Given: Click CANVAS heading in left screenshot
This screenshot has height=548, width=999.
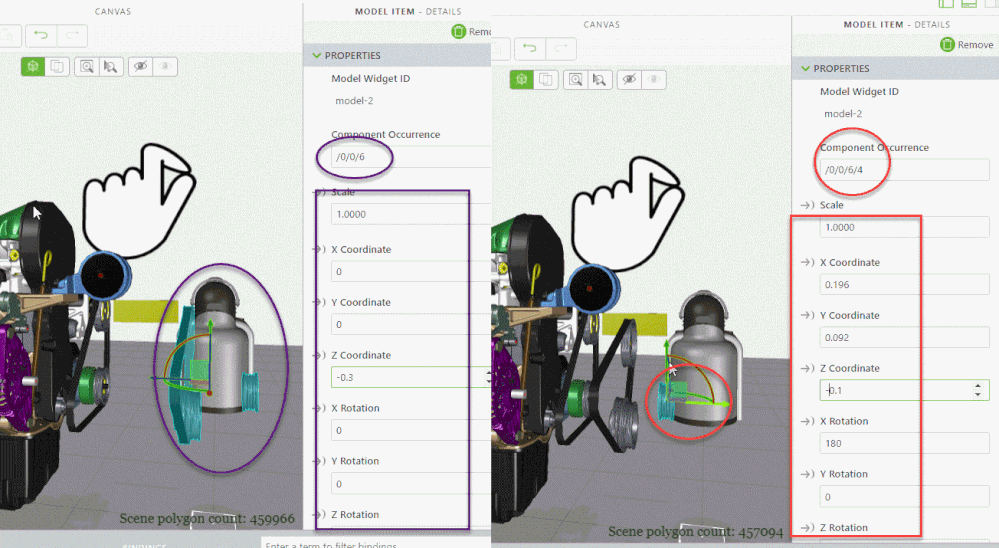Looking at the screenshot, I should 113,11.
